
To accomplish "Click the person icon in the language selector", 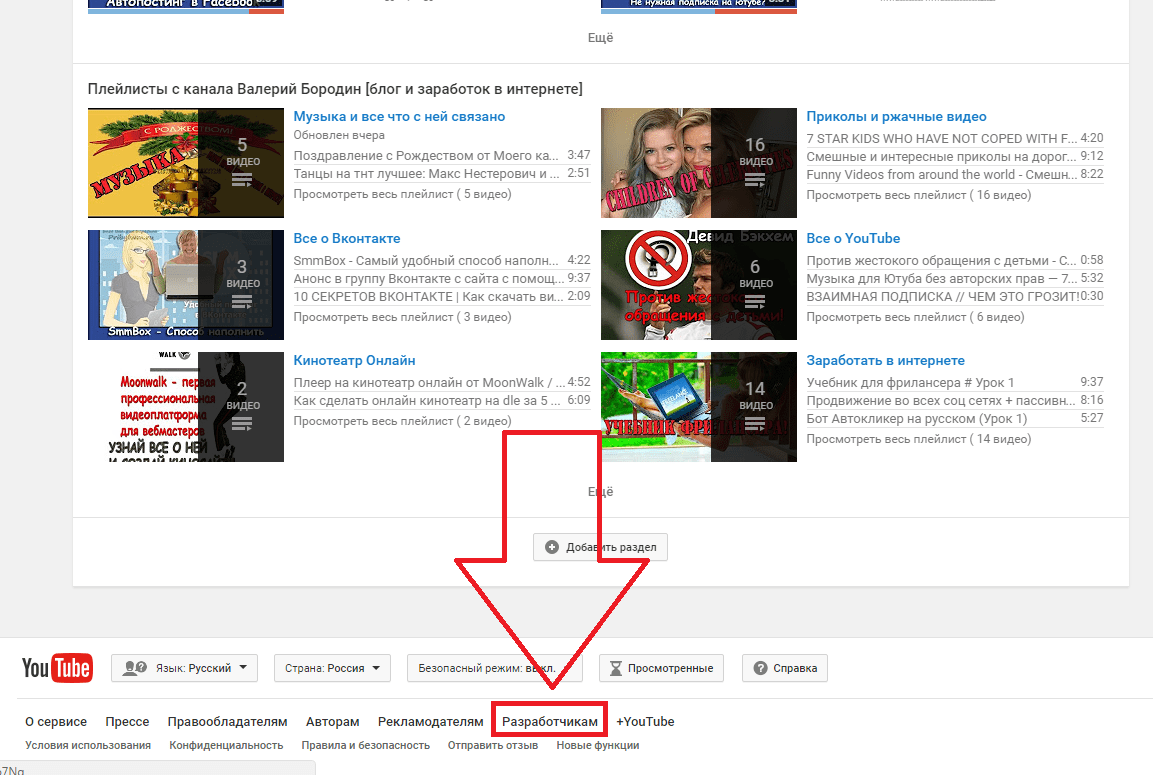I will [135, 668].
